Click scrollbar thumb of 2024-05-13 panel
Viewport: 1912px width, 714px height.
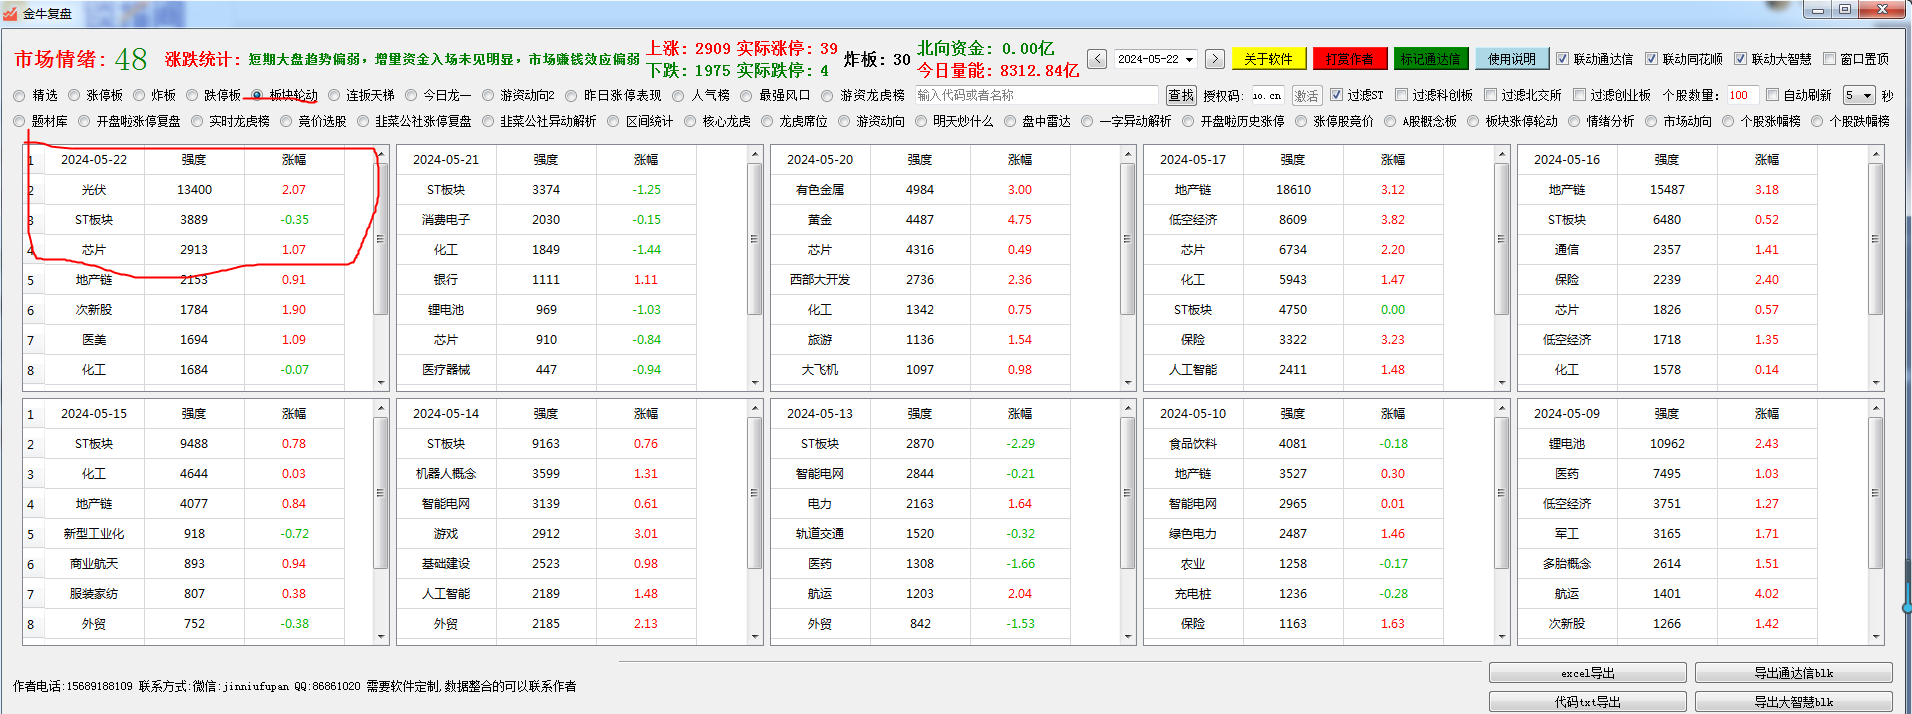pyautogui.click(x=1128, y=493)
